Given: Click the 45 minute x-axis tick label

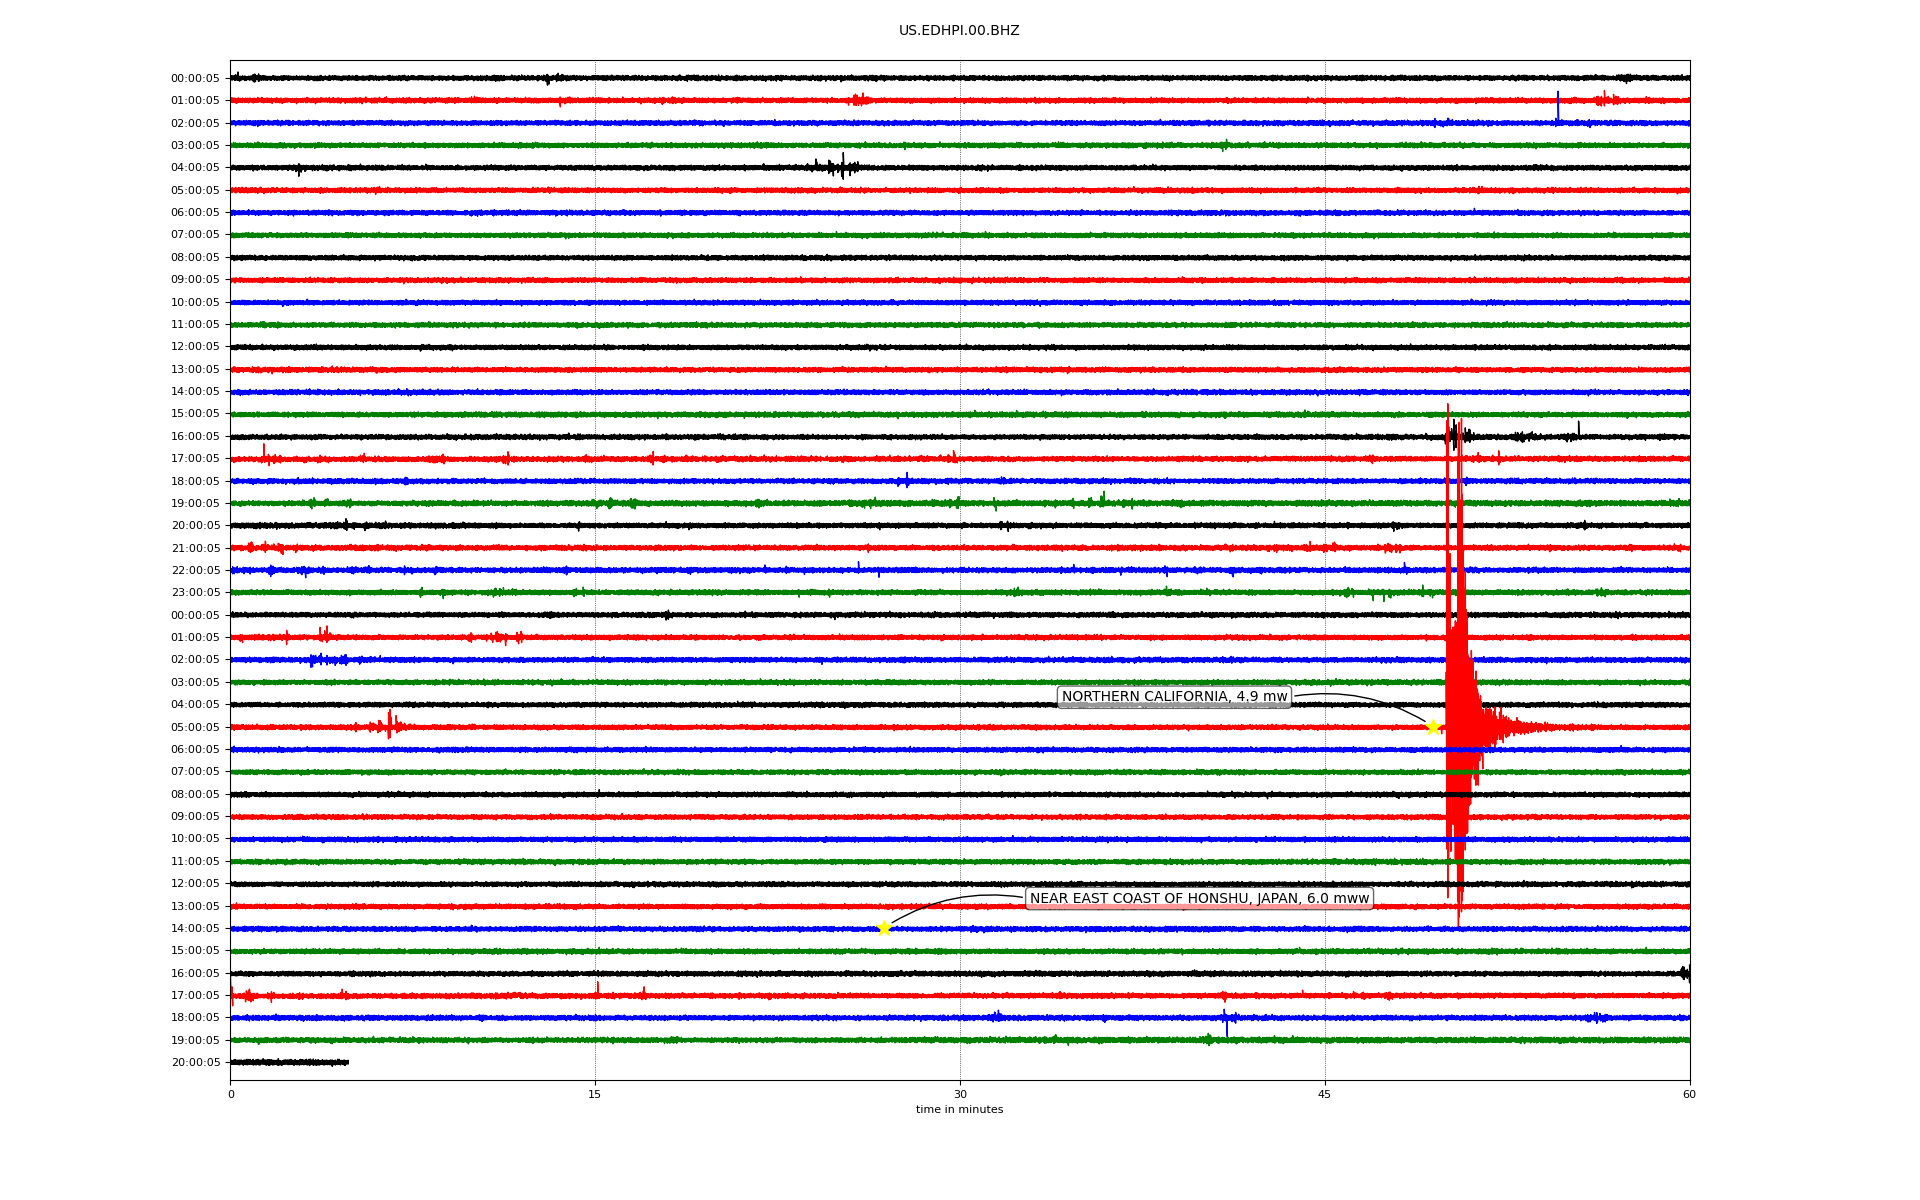Looking at the screenshot, I should click(x=1325, y=1094).
